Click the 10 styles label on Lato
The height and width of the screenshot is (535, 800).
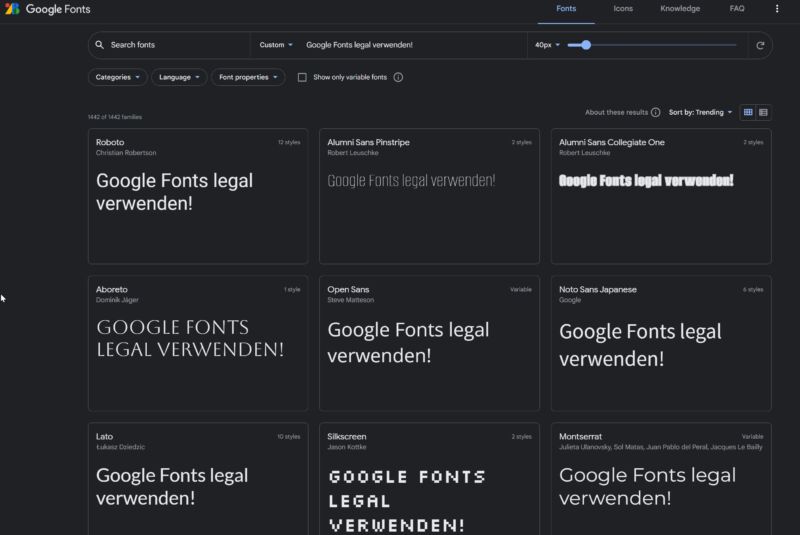coord(289,437)
